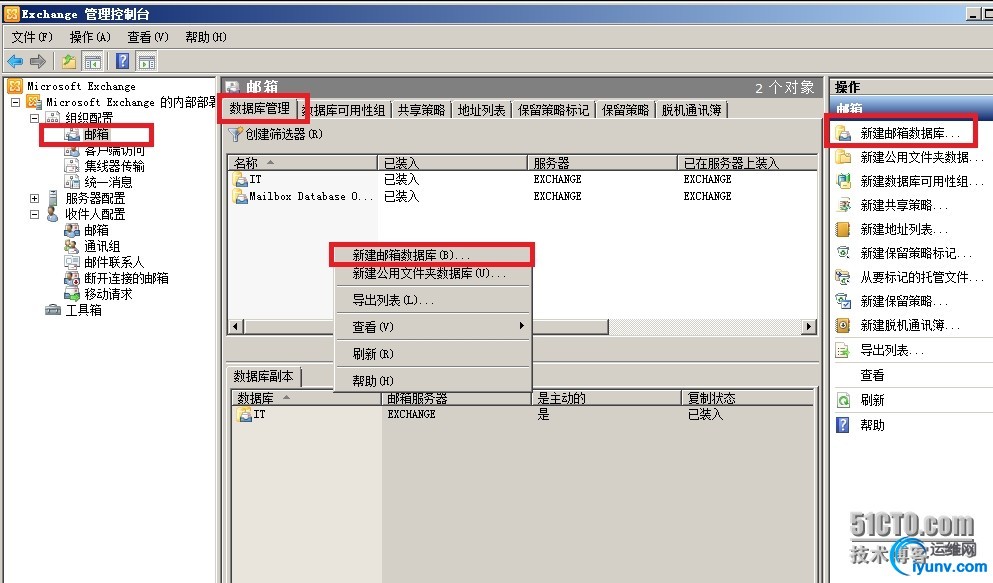This screenshot has width=993, height=583.
Task: Choose 新建公用文件夹数据库(U) in context menu
Action: click(432, 273)
